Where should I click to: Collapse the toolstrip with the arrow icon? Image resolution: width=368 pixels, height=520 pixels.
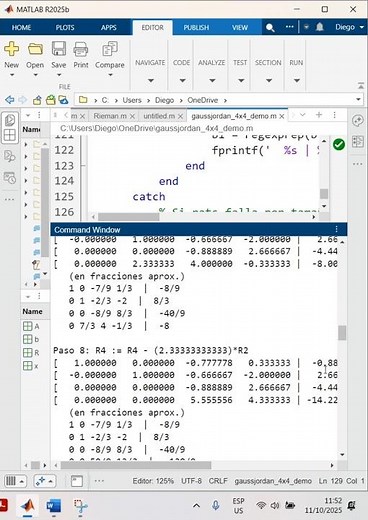click(x=361, y=86)
